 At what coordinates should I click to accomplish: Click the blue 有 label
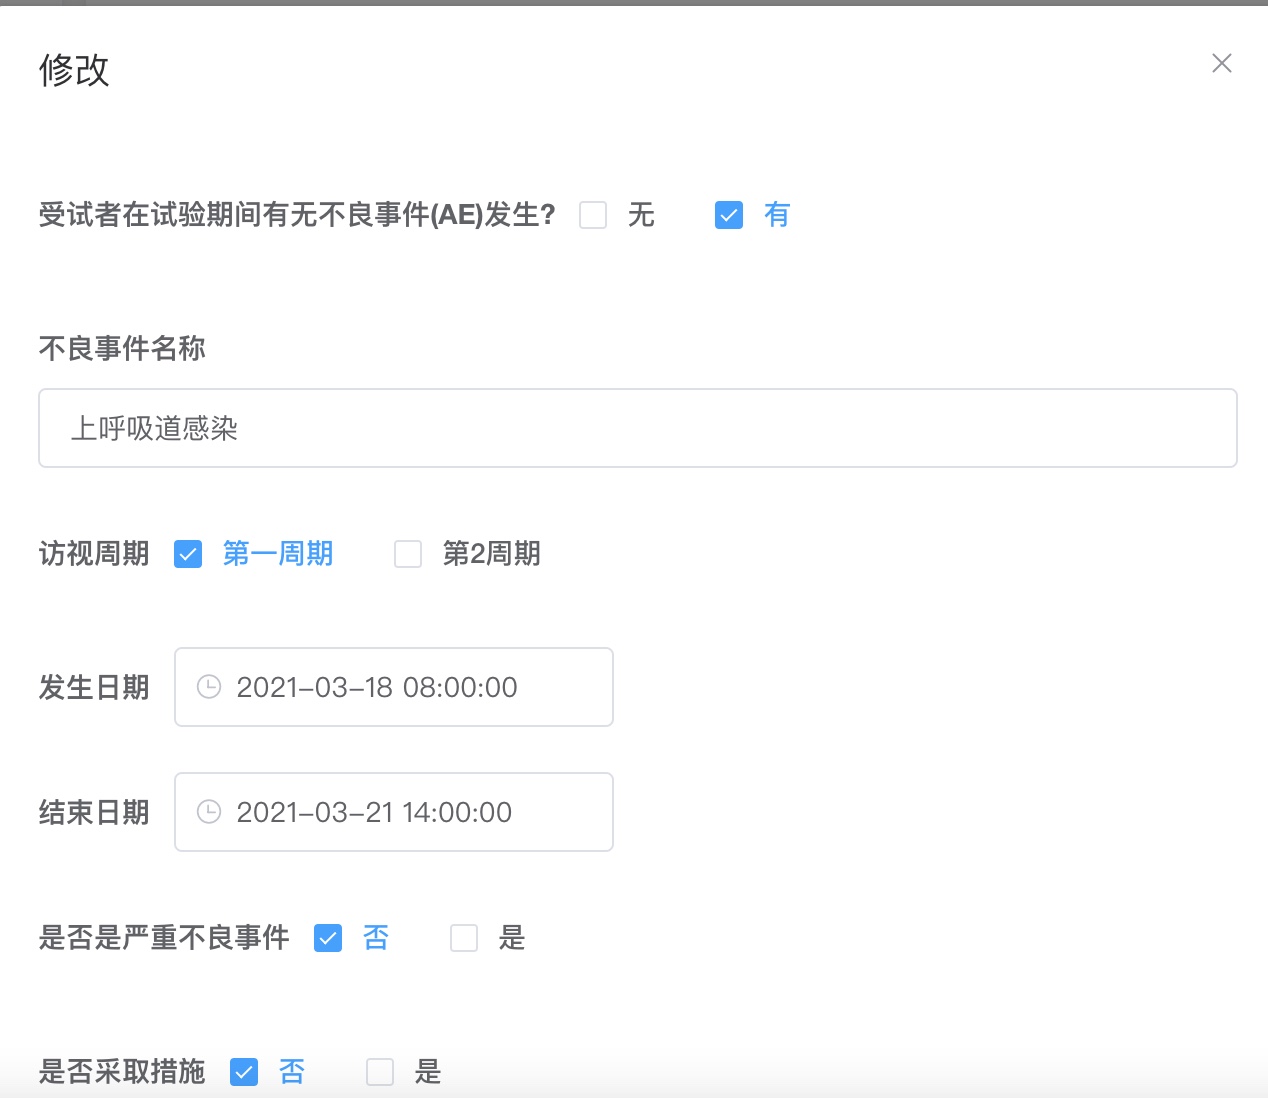[x=778, y=215]
